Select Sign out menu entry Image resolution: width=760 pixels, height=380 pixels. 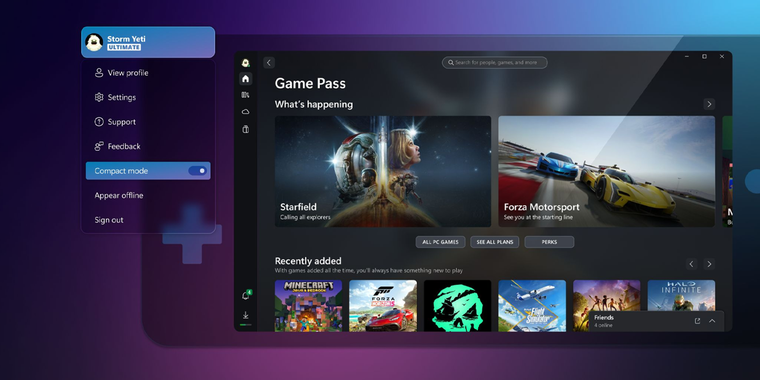148,220
